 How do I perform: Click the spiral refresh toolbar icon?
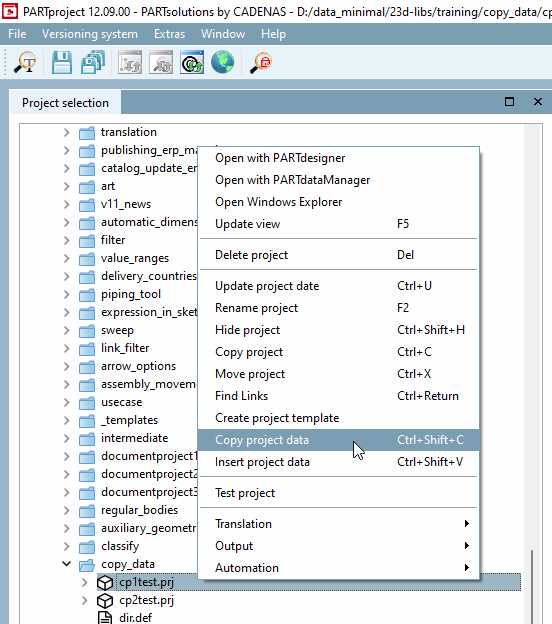click(192, 62)
